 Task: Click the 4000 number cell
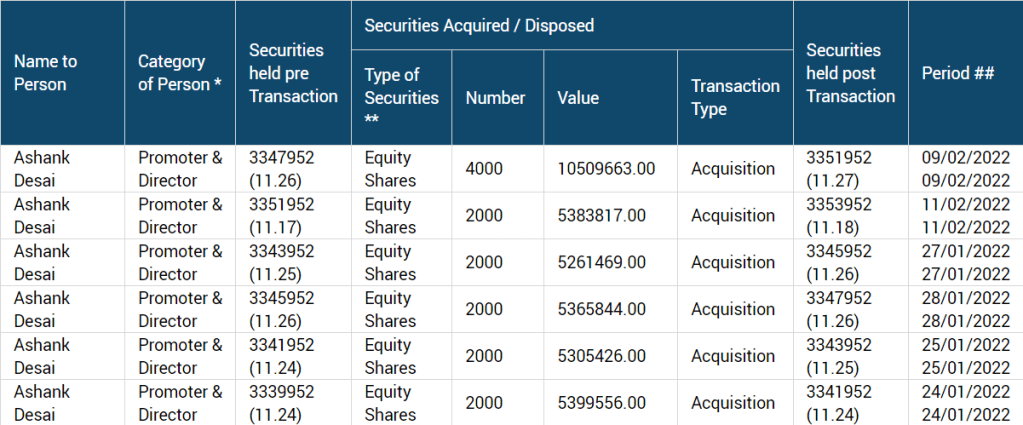coord(486,169)
